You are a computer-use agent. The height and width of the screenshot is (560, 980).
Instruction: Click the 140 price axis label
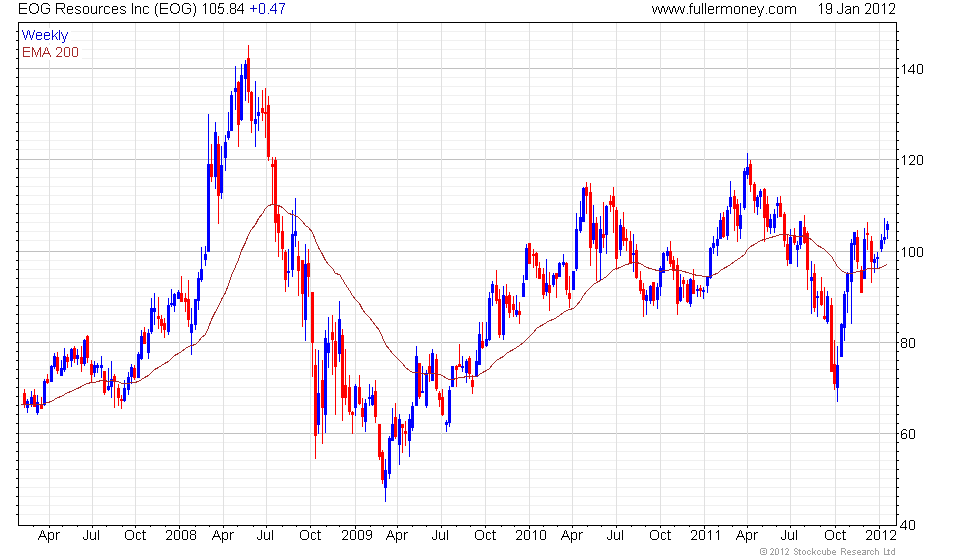click(912, 69)
